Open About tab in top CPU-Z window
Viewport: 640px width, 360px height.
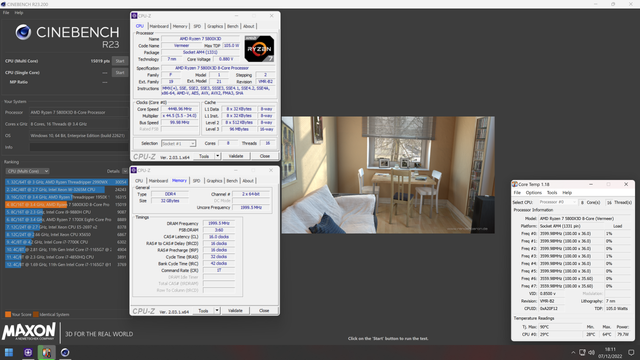click(249, 26)
